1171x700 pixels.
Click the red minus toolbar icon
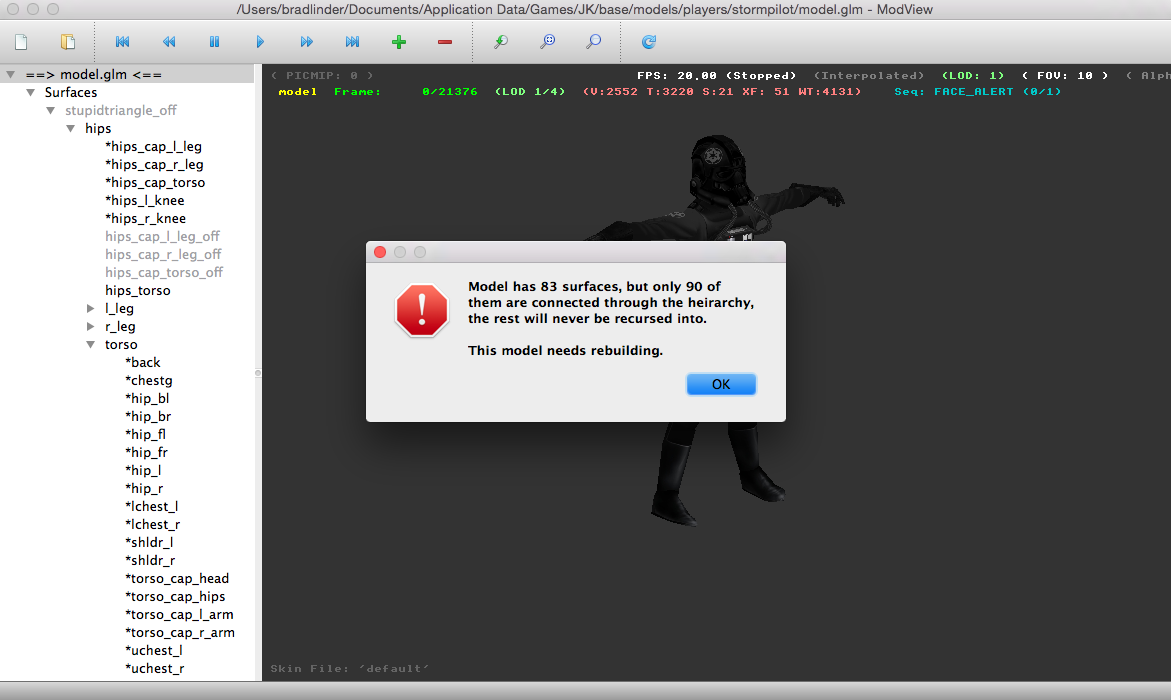(445, 42)
